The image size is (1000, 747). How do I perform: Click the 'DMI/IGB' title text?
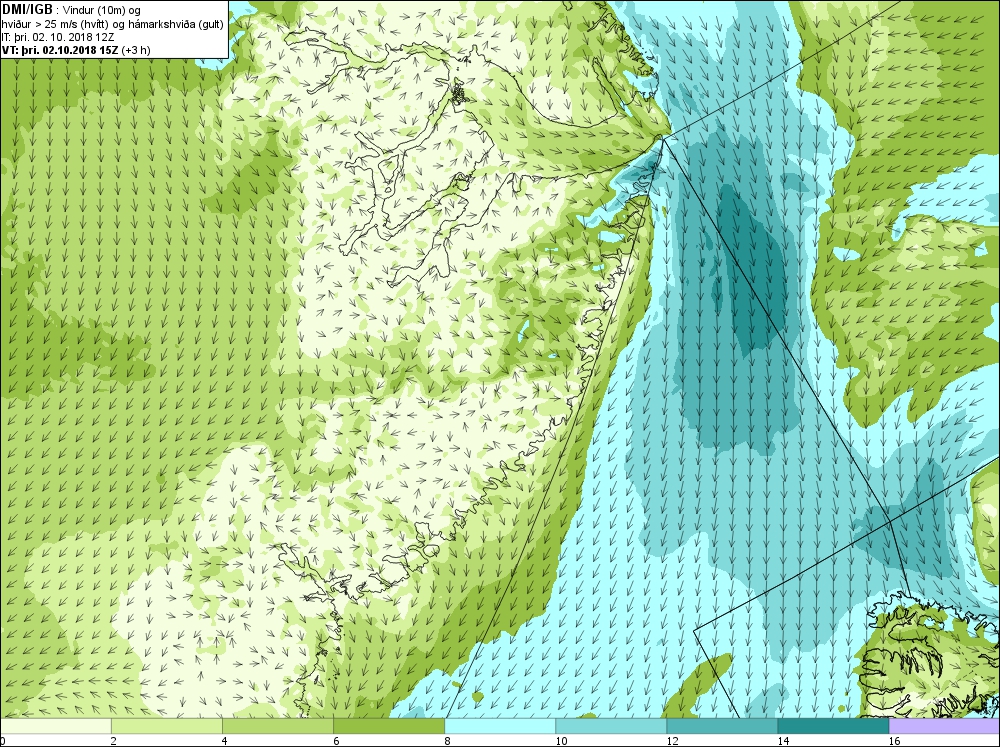coord(27,10)
